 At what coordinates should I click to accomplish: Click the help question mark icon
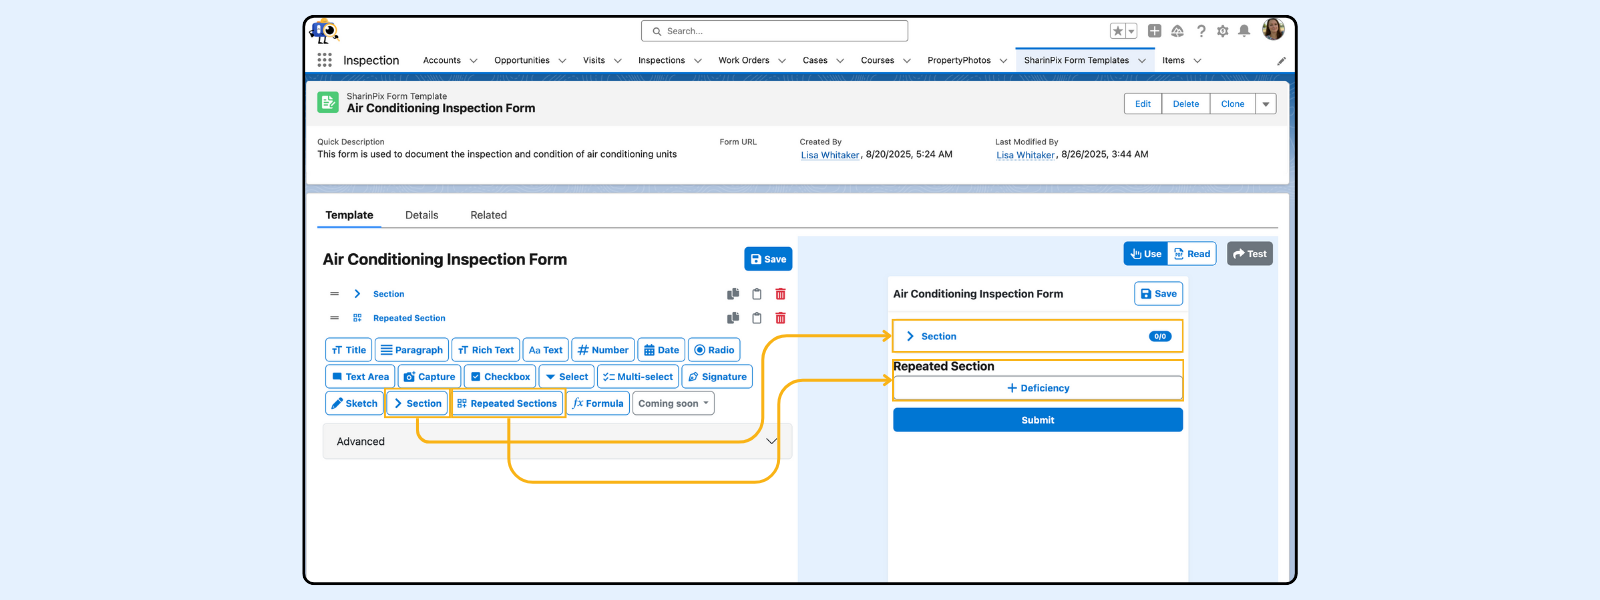tap(1201, 31)
